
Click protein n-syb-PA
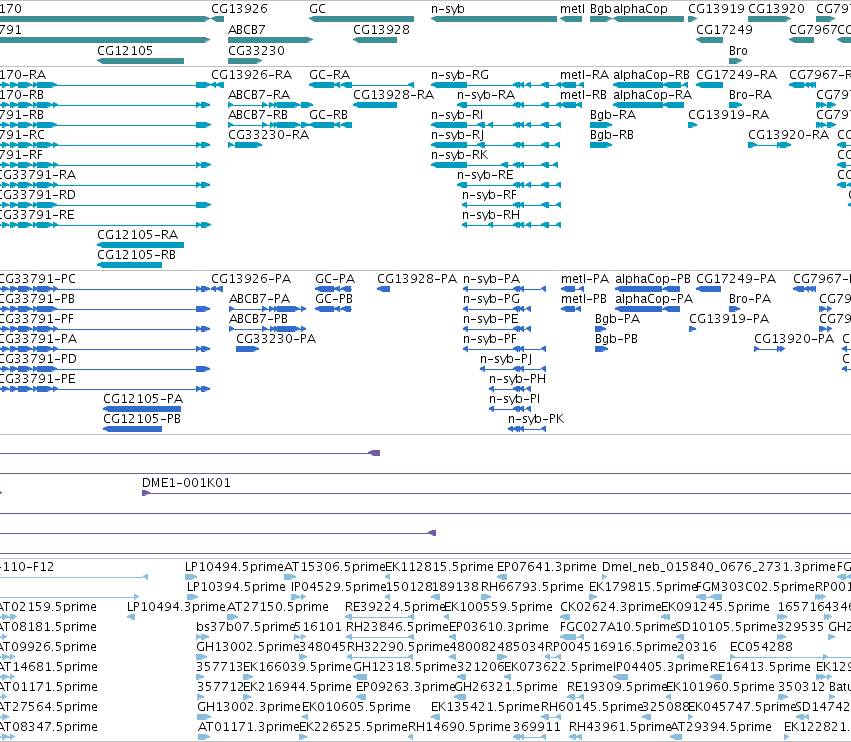click(x=491, y=279)
